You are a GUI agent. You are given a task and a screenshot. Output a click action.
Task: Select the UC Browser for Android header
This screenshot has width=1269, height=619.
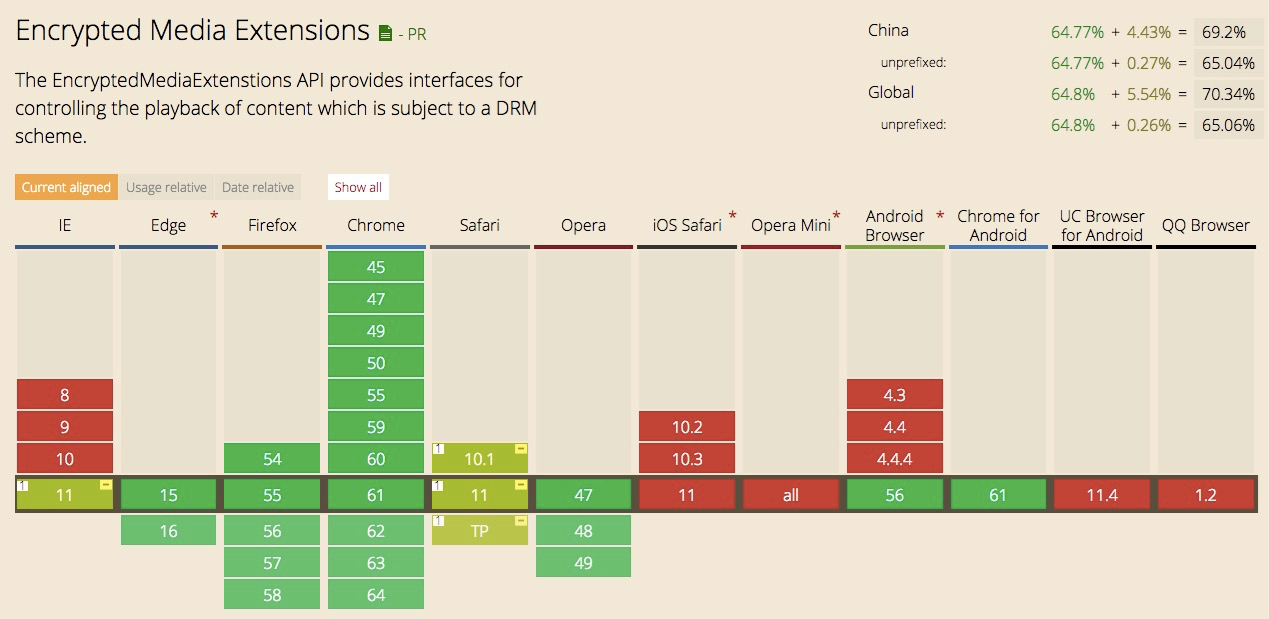(1102, 226)
